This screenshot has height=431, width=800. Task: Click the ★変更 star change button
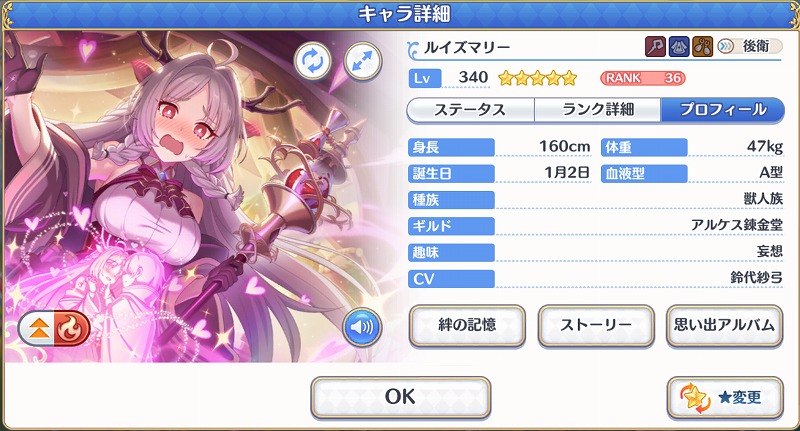(724, 397)
